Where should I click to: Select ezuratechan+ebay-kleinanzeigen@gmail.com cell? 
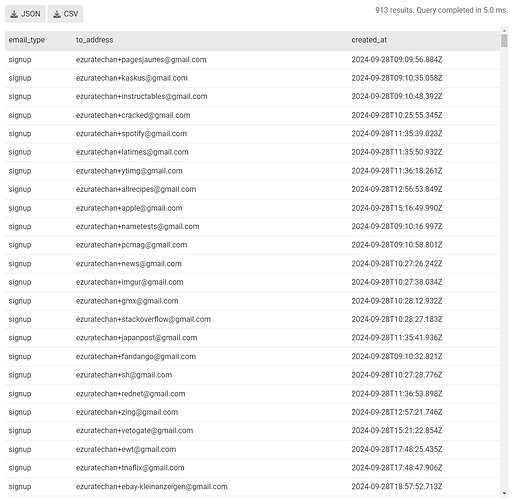click(152, 487)
